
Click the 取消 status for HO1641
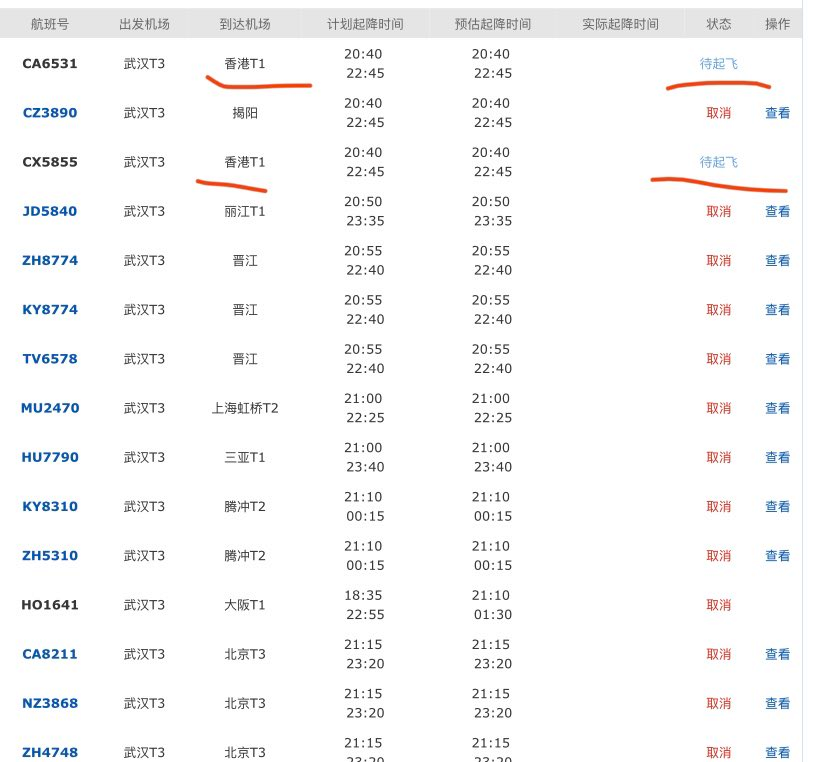[718, 605]
